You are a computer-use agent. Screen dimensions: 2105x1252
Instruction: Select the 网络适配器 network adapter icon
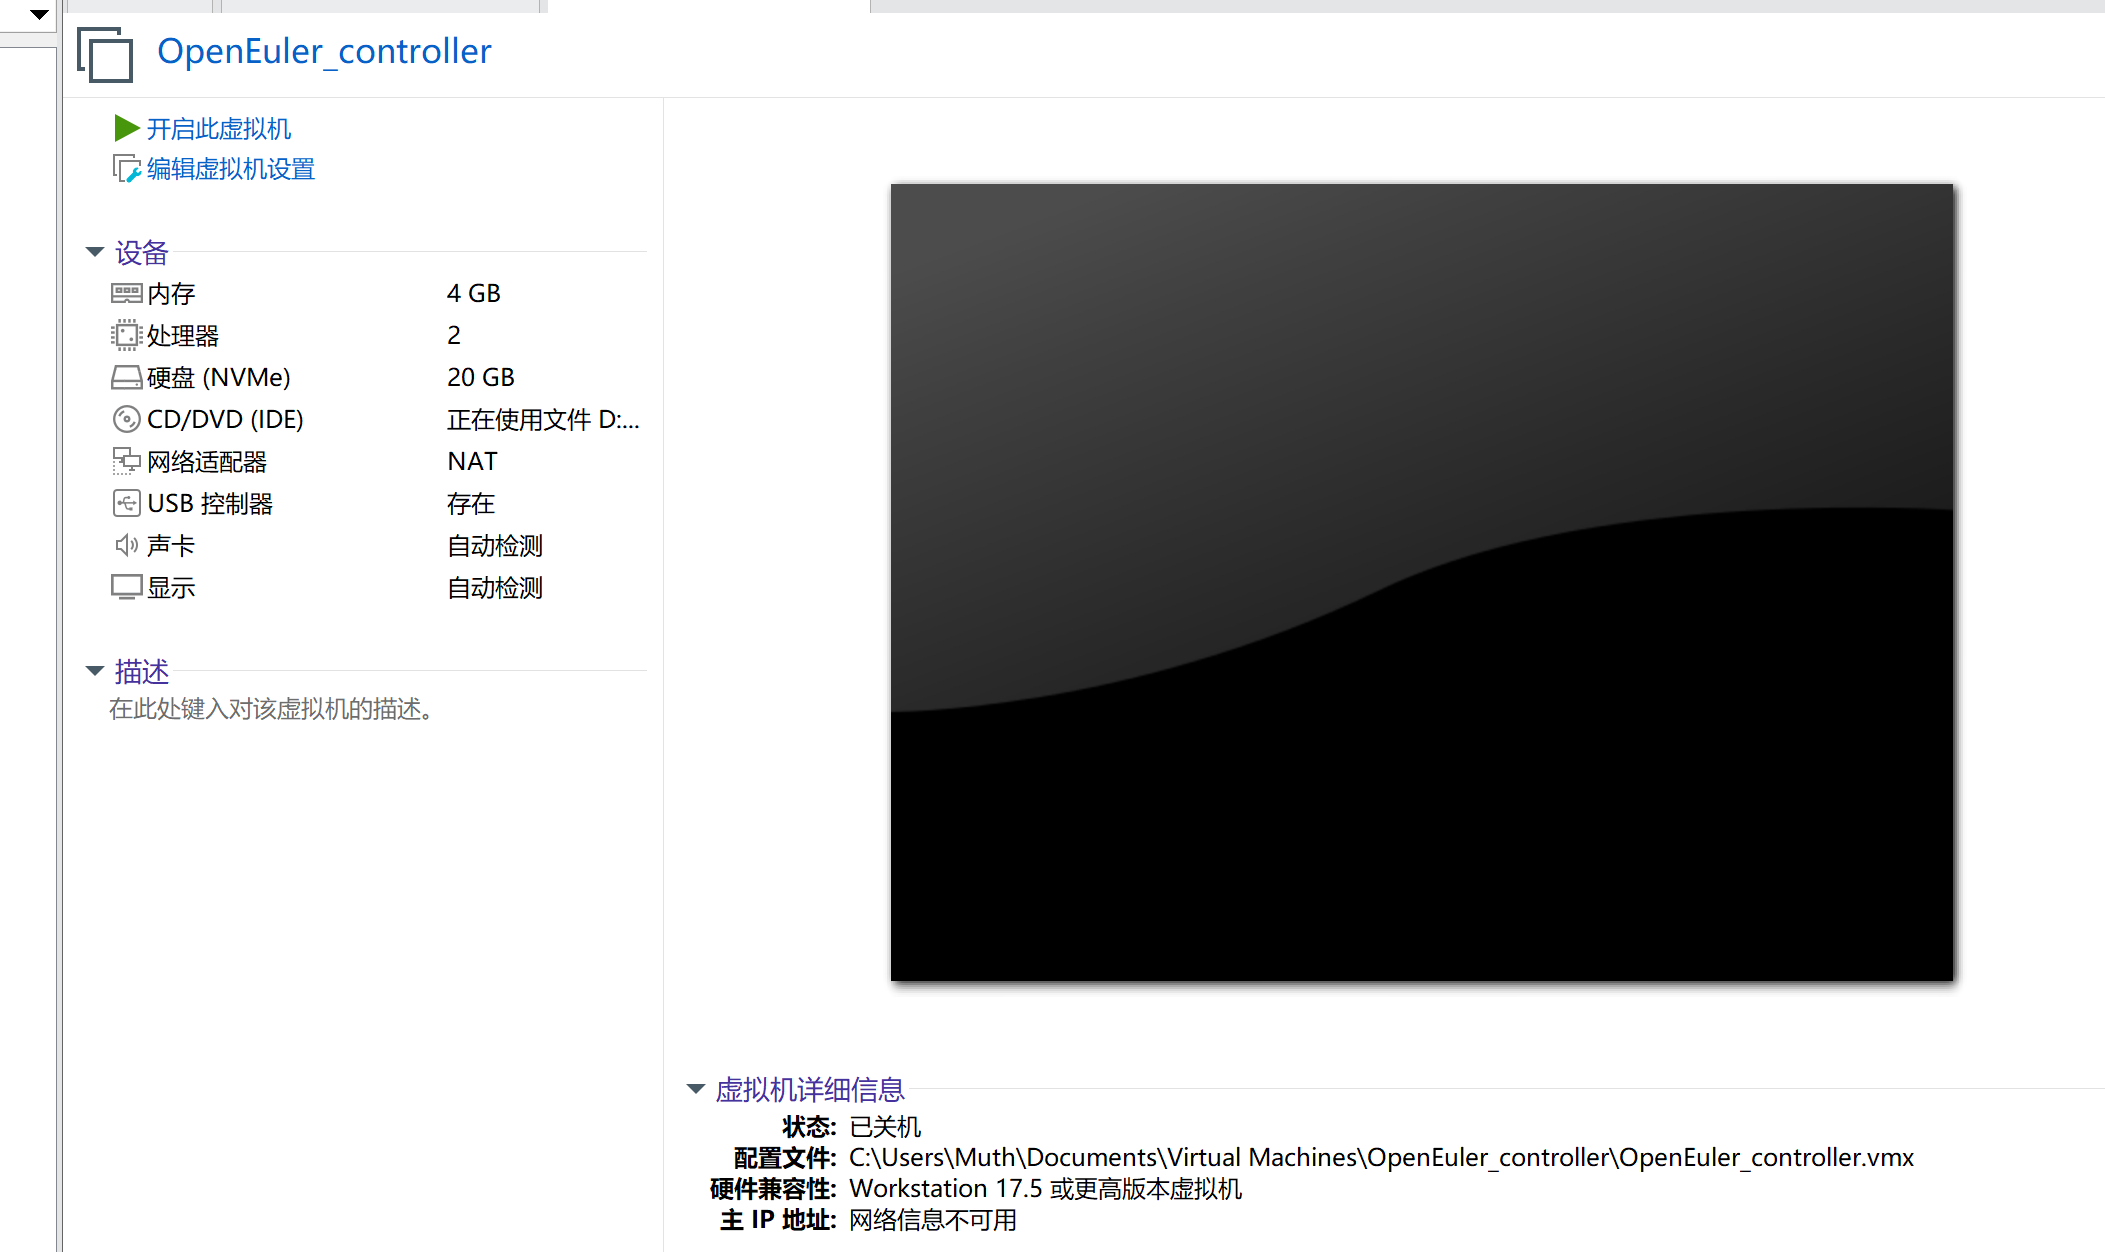pos(126,461)
